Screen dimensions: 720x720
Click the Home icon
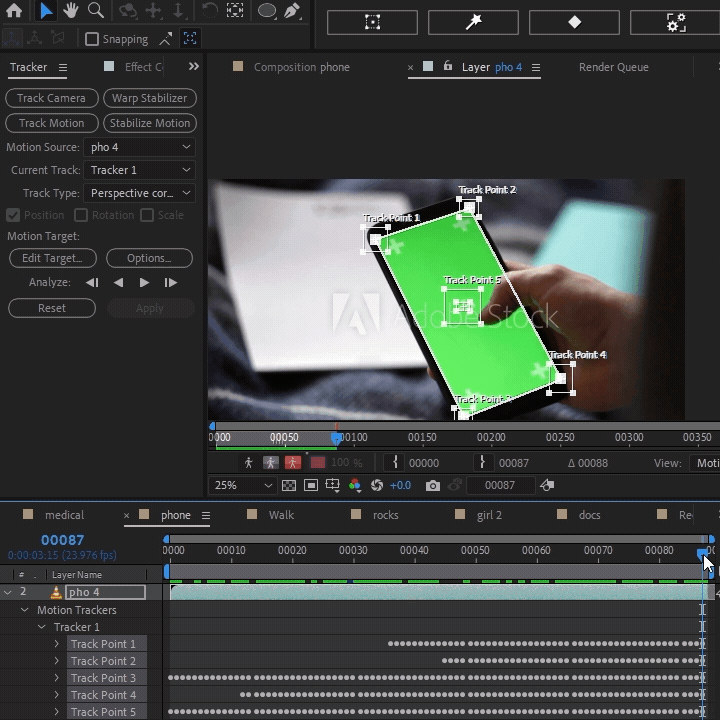tap(14, 11)
